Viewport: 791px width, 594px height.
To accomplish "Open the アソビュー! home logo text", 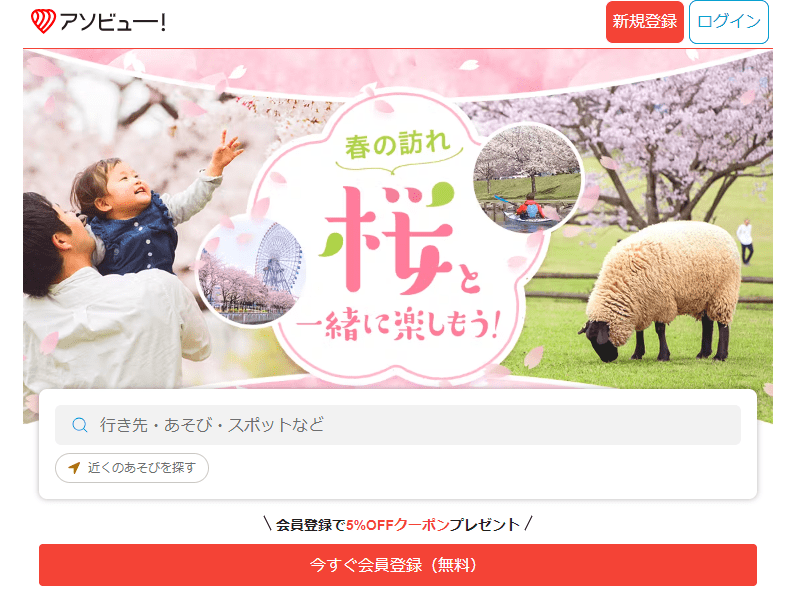I will click(x=112, y=22).
